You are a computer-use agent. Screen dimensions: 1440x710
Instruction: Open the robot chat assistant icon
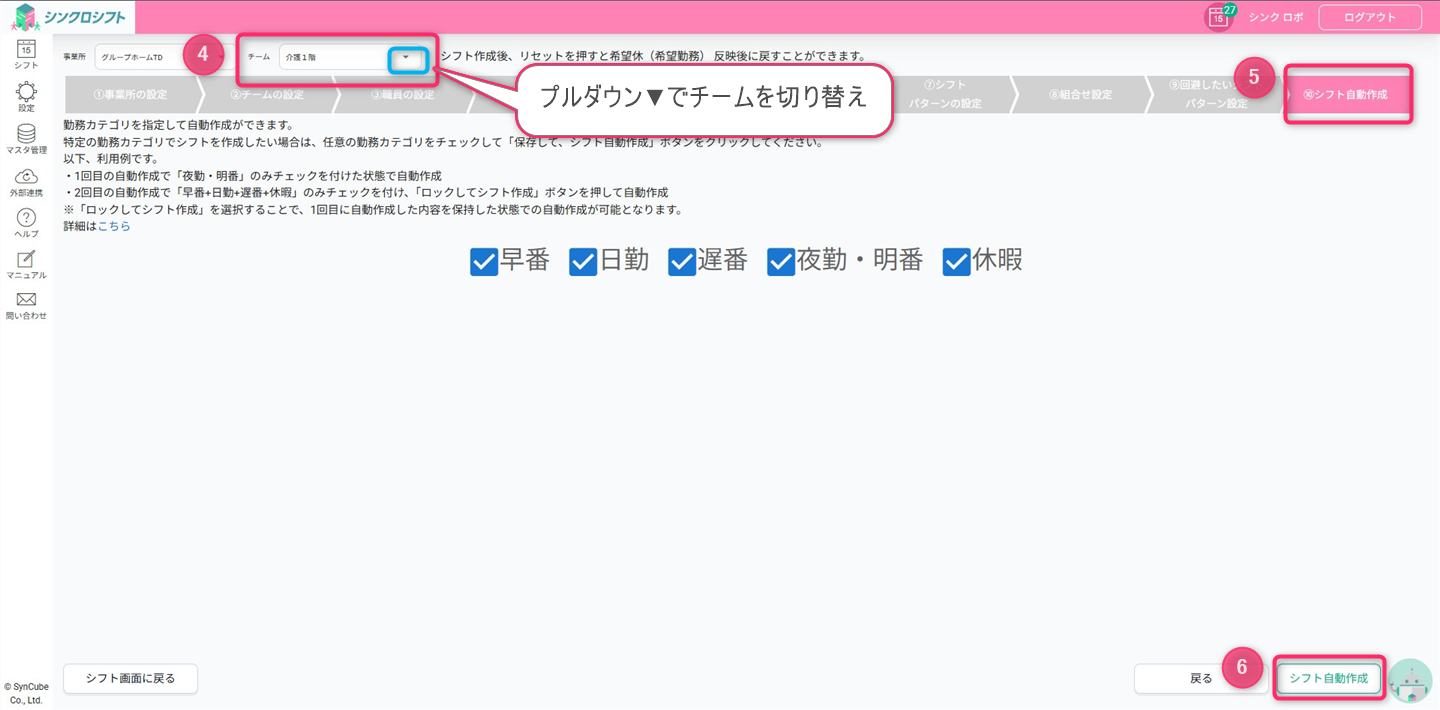(1411, 680)
